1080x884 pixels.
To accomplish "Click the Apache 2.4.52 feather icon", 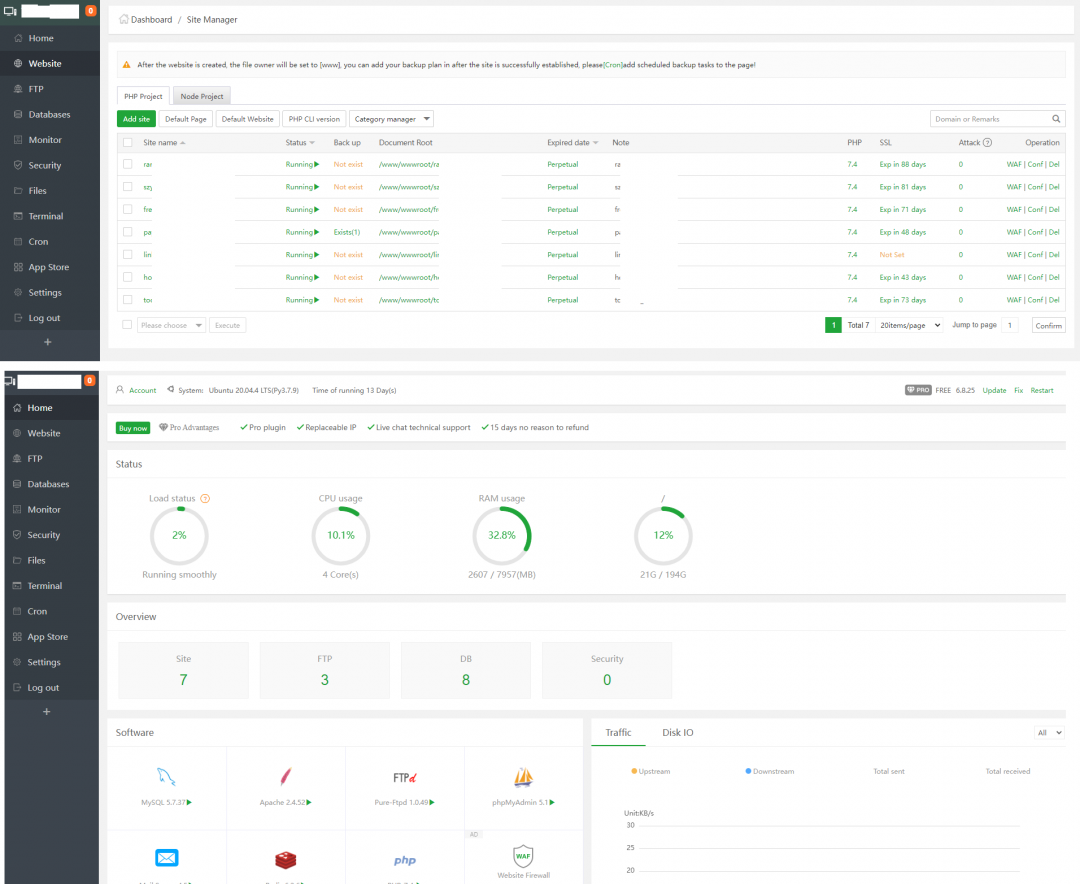I will [x=285, y=777].
